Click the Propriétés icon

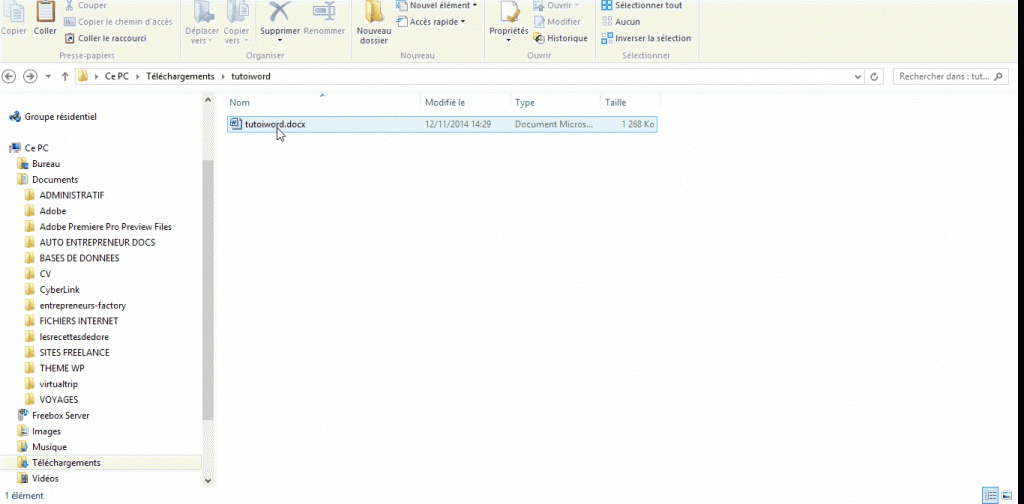[x=509, y=13]
